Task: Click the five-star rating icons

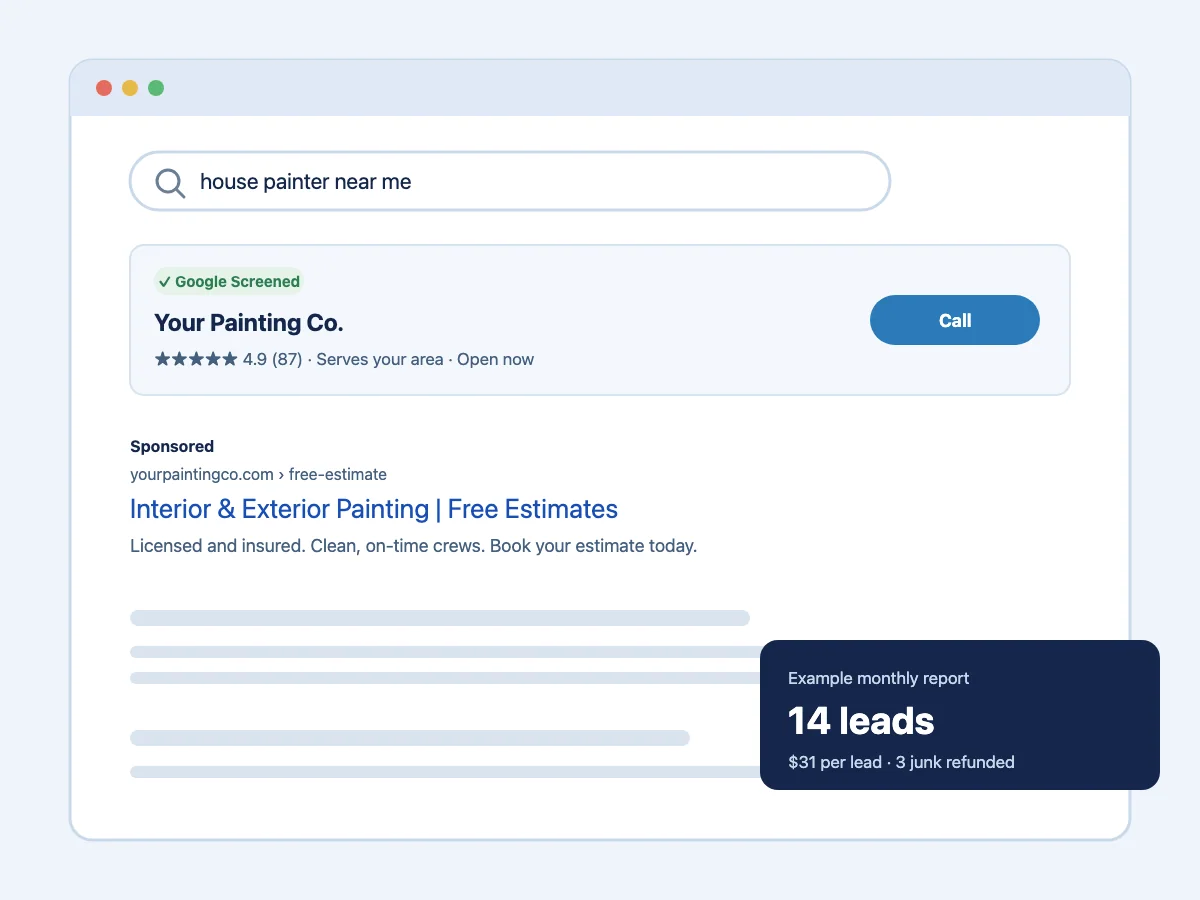Action: tap(196, 359)
